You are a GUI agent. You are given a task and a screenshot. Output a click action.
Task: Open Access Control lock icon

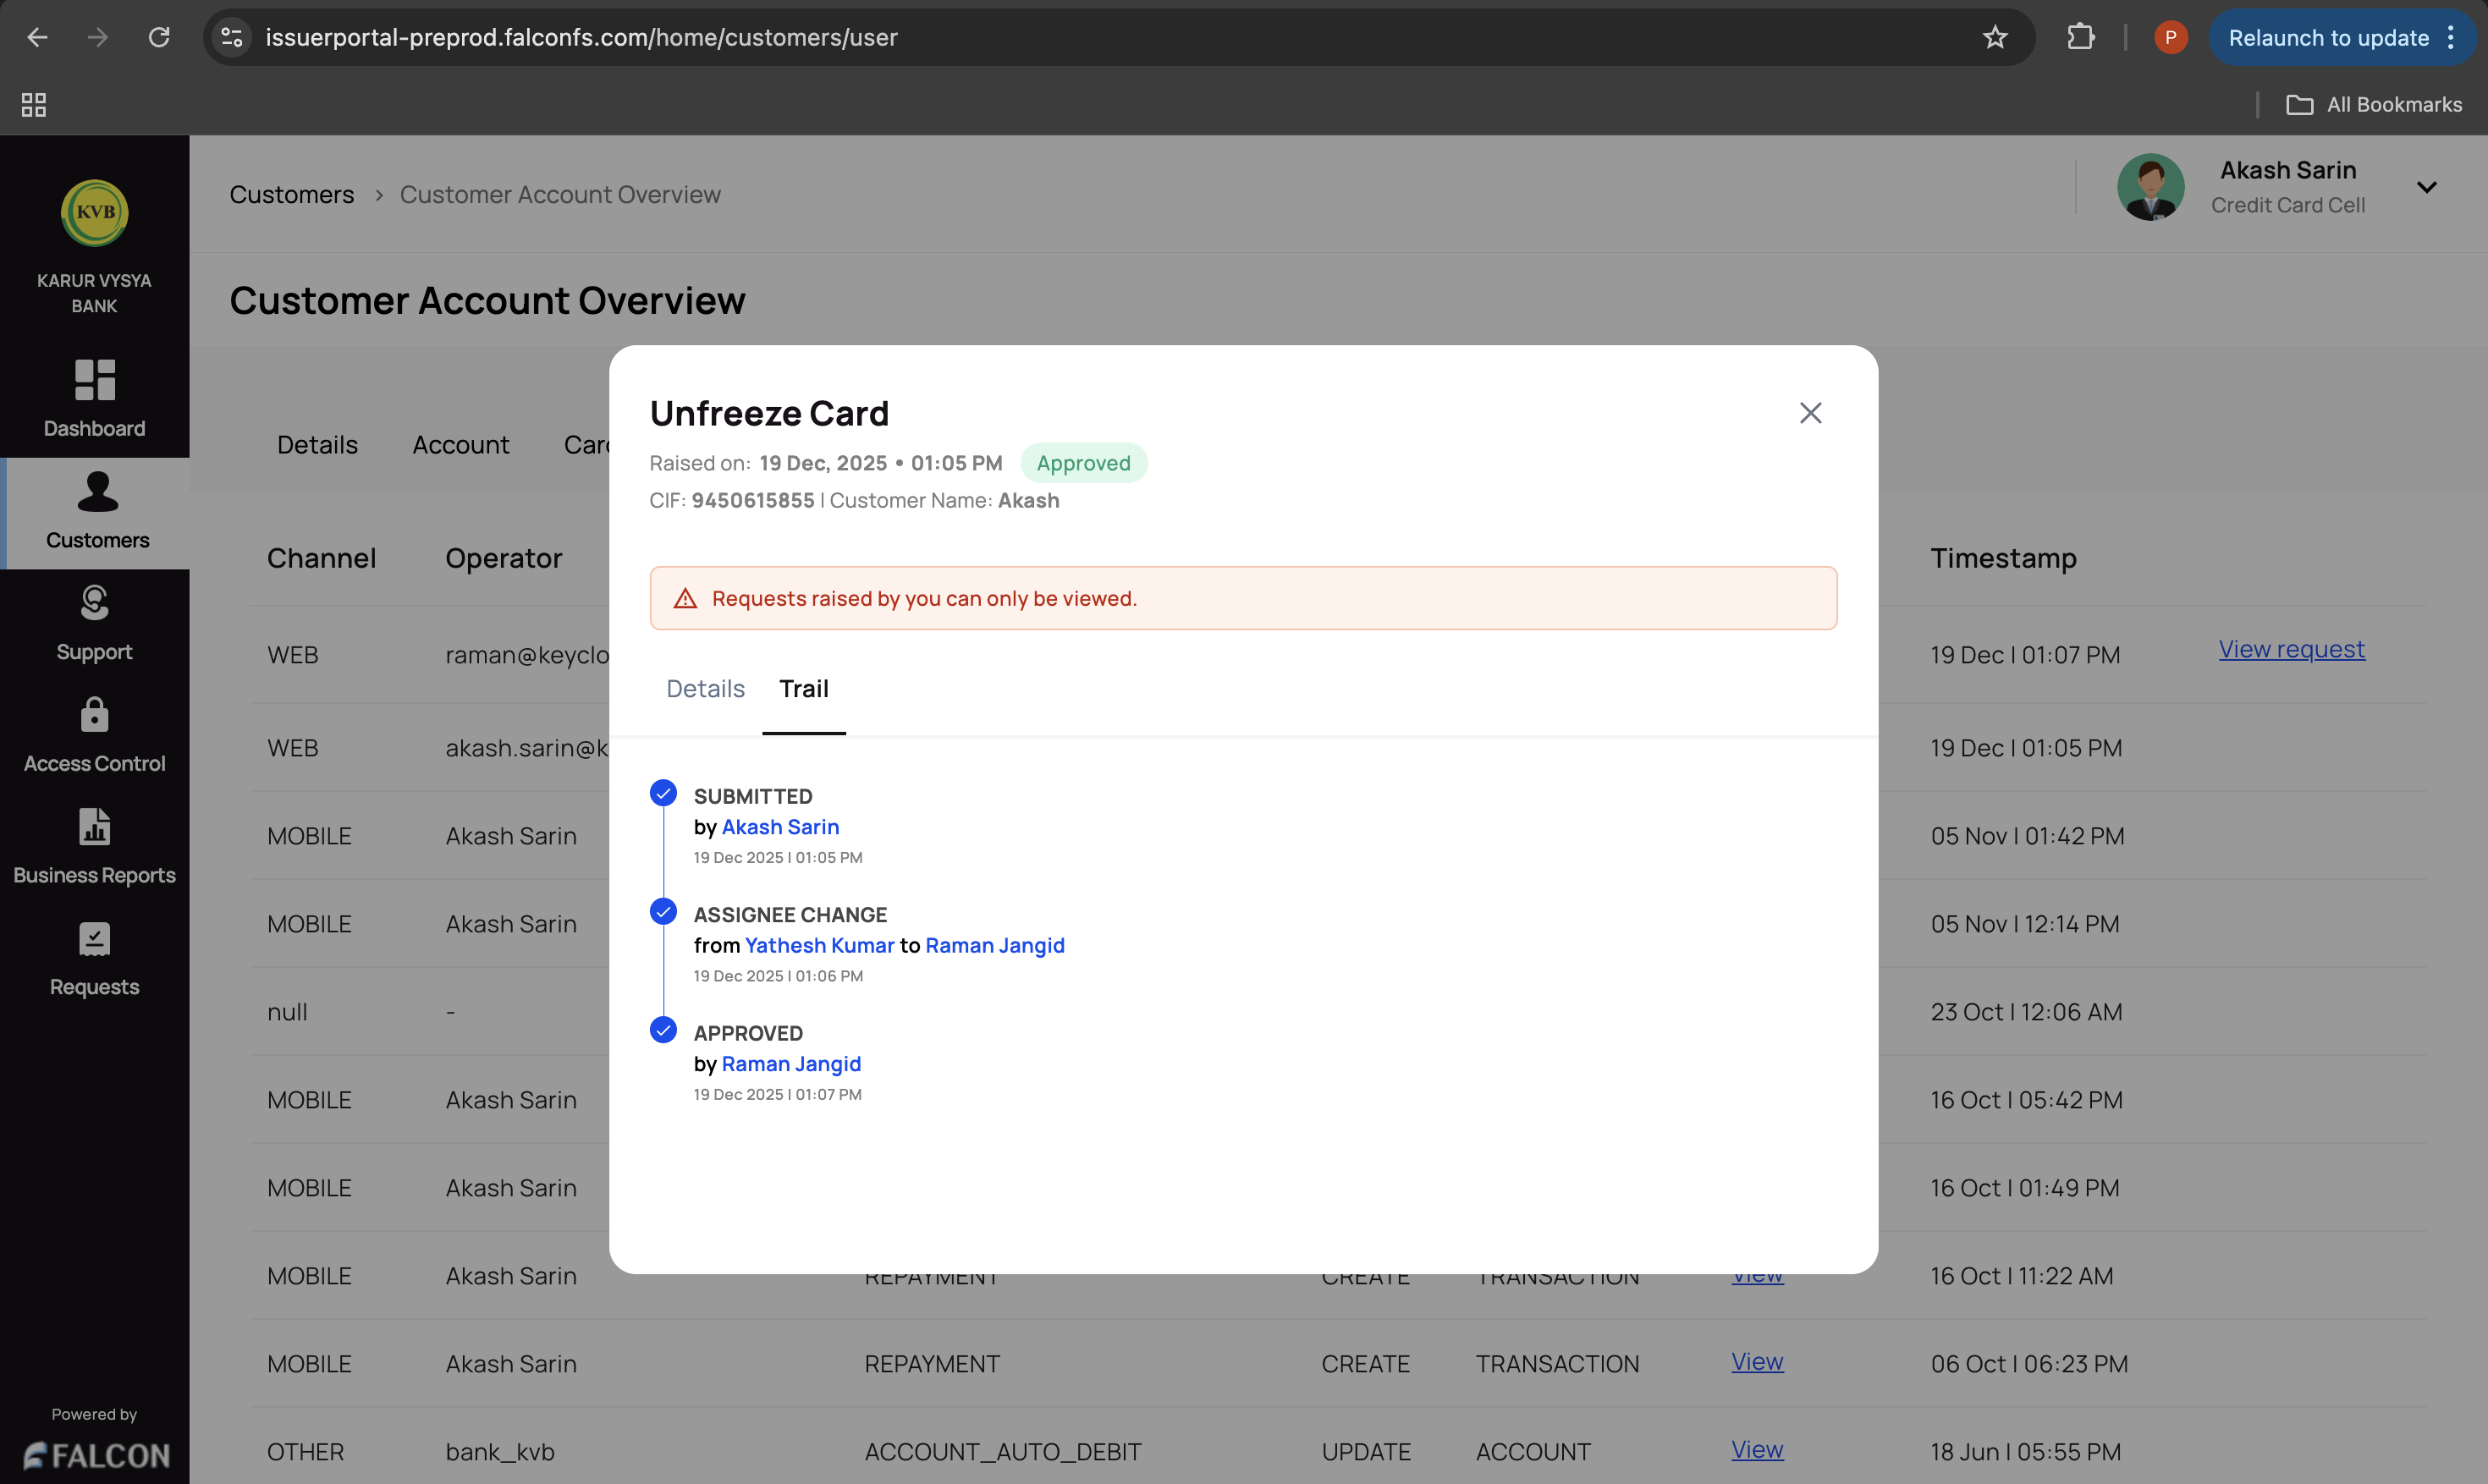[94, 716]
